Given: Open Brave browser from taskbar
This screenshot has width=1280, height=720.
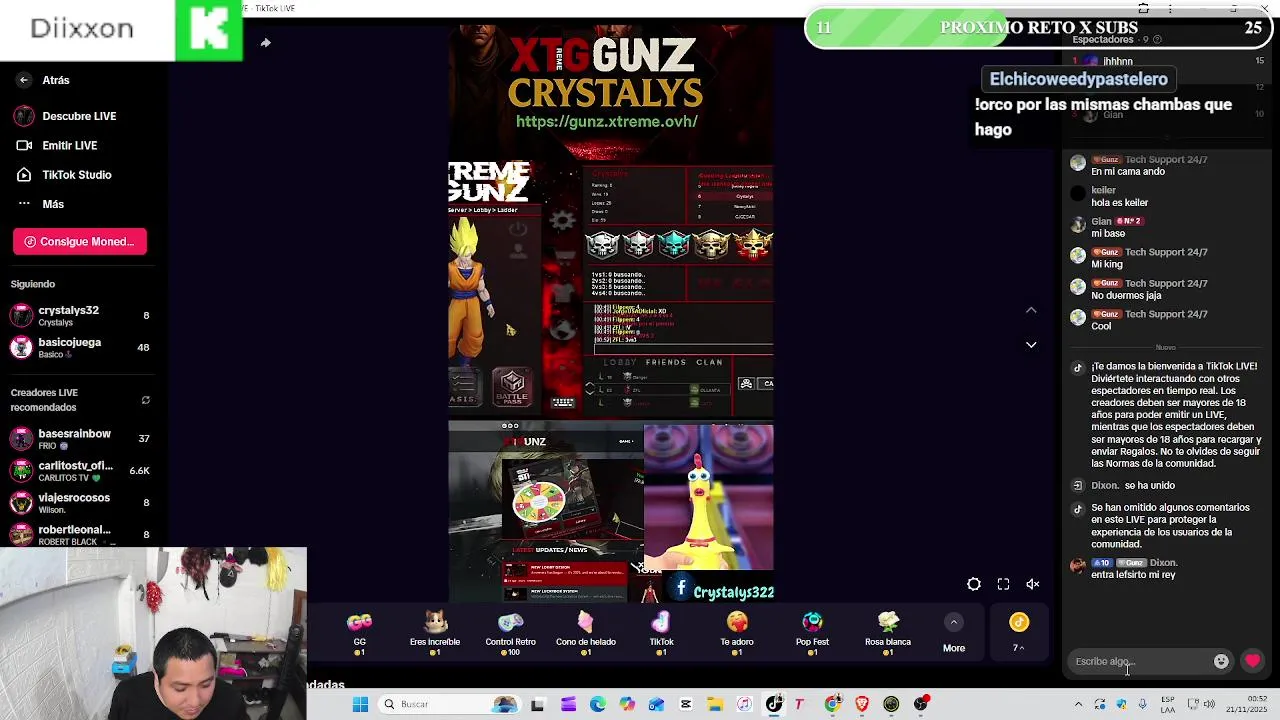Looking at the screenshot, I should tap(862, 704).
